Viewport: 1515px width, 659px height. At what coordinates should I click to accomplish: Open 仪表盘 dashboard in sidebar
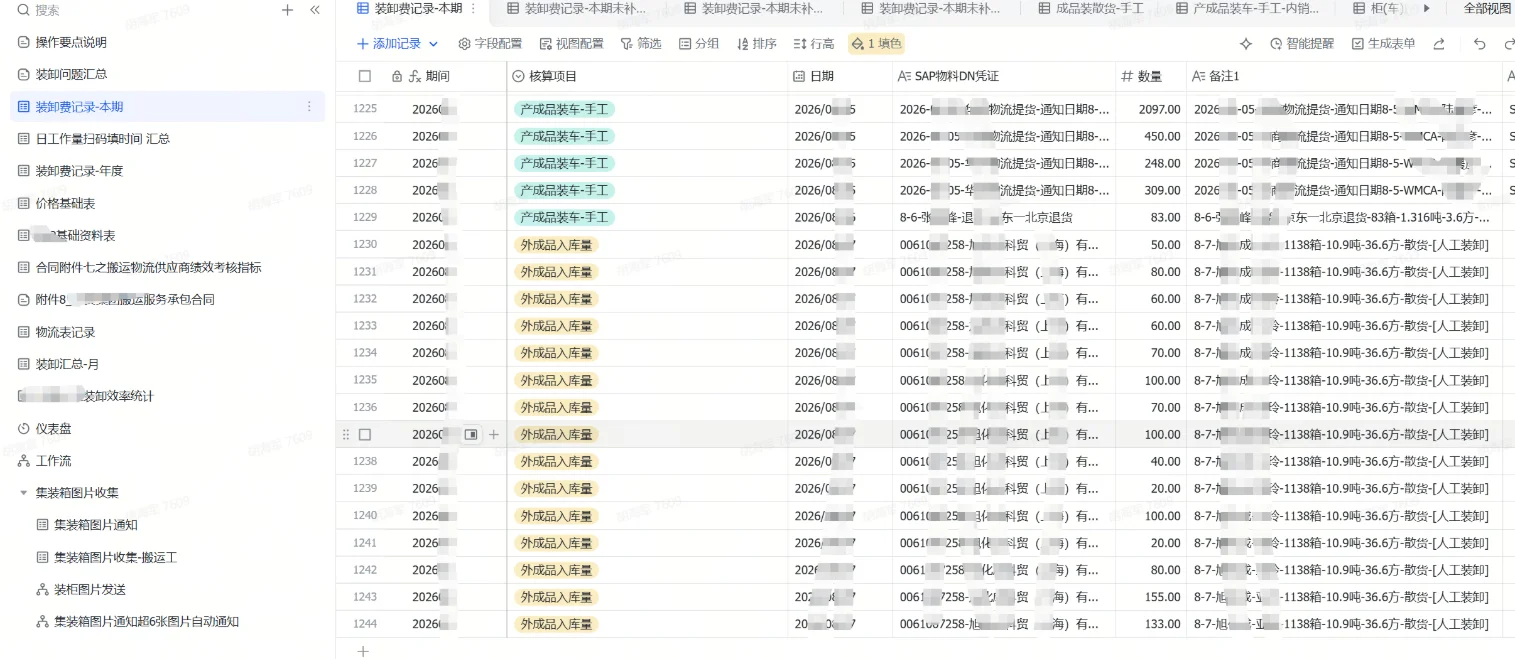pyautogui.click(x=54, y=428)
